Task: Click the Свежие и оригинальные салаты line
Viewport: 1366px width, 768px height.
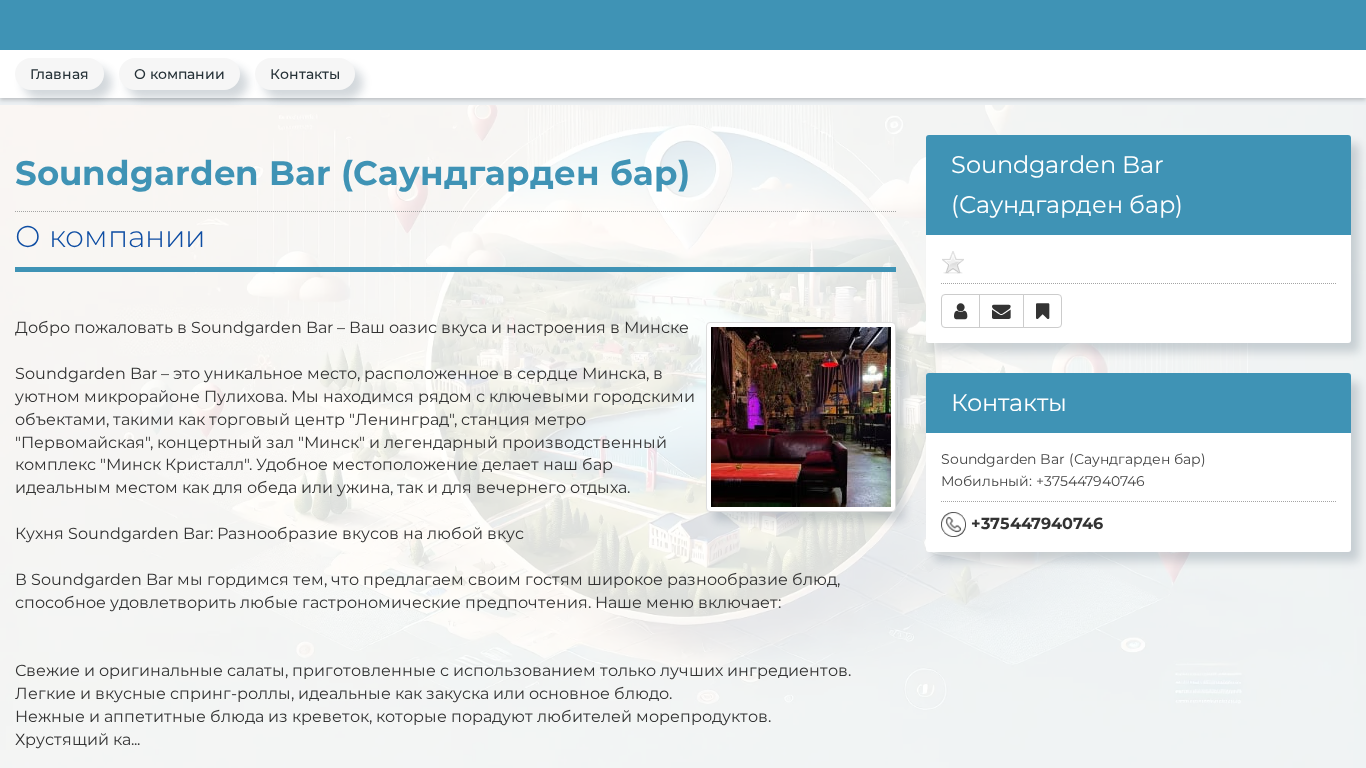Action: (433, 671)
